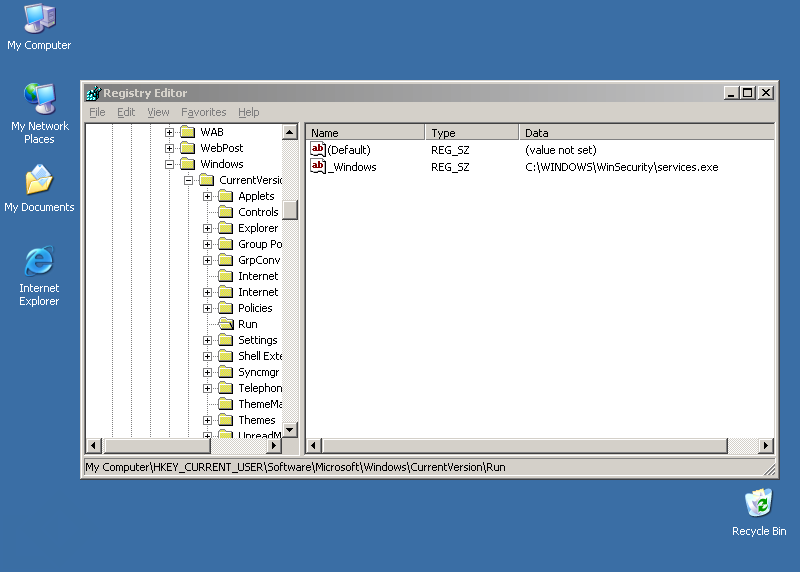Expand the Applets key
This screenshot has height=572, width=800.
tap(207, 196)
